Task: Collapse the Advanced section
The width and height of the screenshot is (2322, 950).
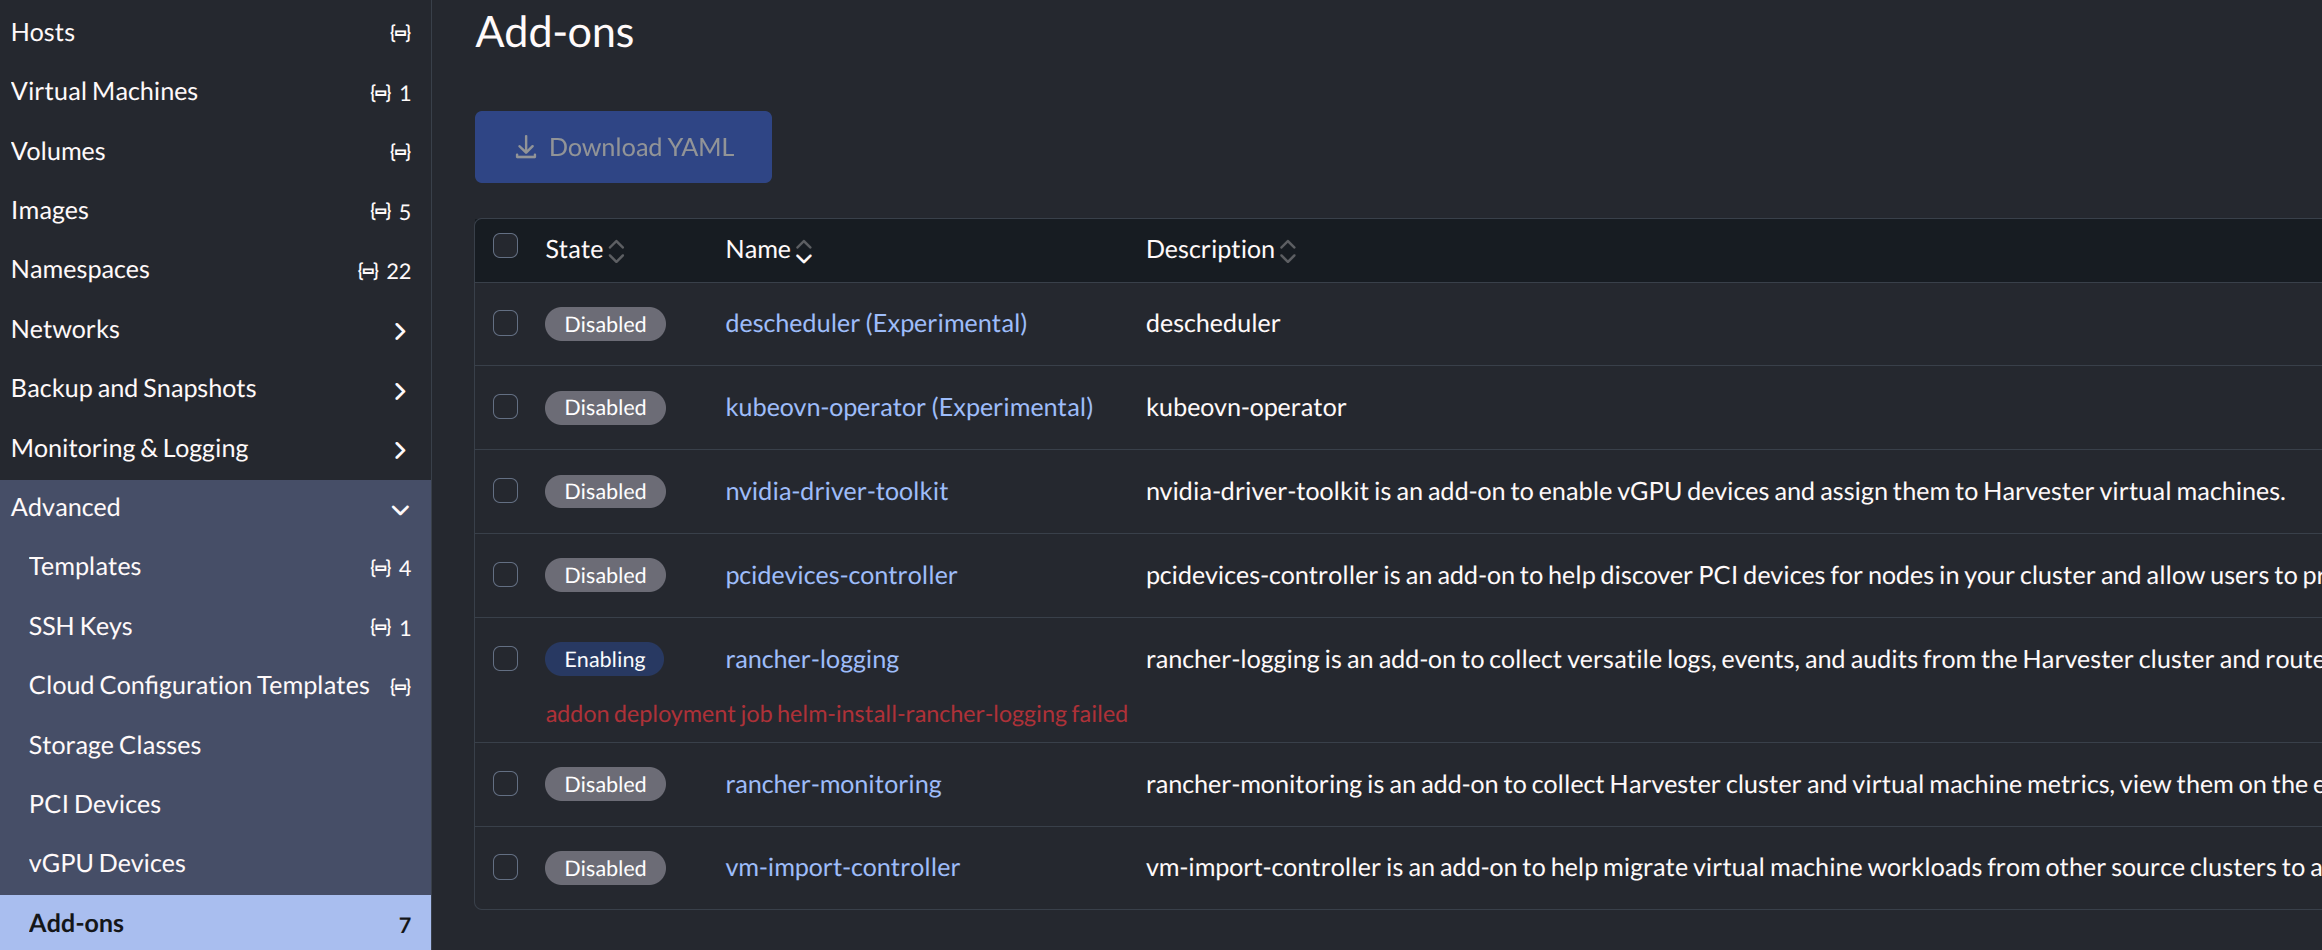Action: (x=400, y=509)
